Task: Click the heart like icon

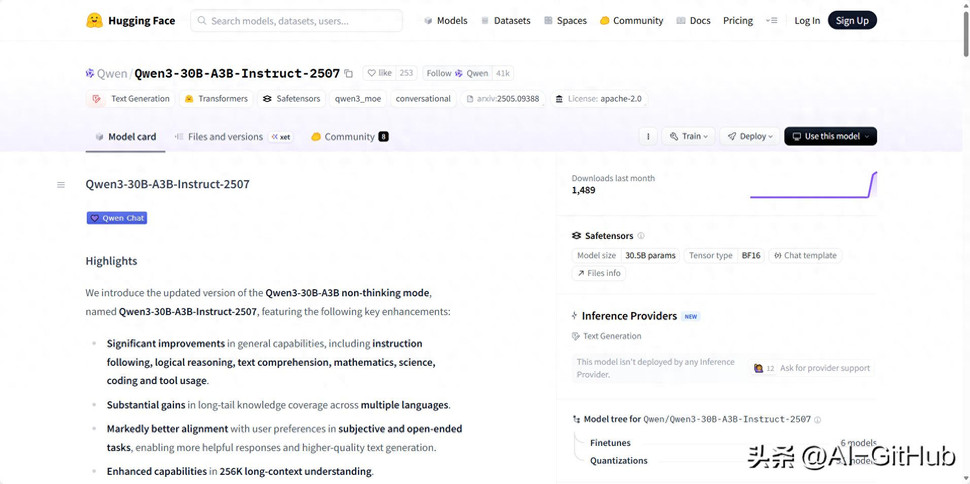Action: pos(371,73)
